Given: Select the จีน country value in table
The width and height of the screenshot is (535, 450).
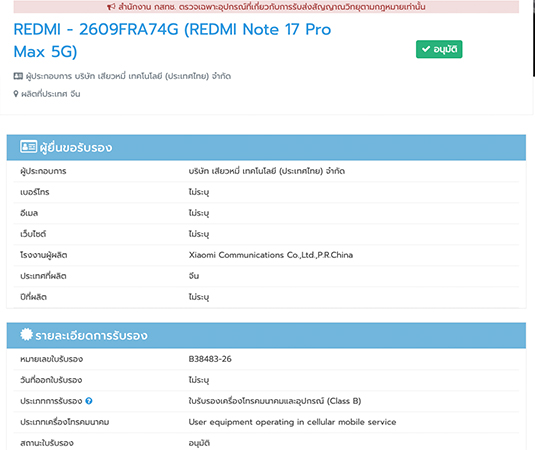Looking at the screenshot, I should (x=193, y=276).
